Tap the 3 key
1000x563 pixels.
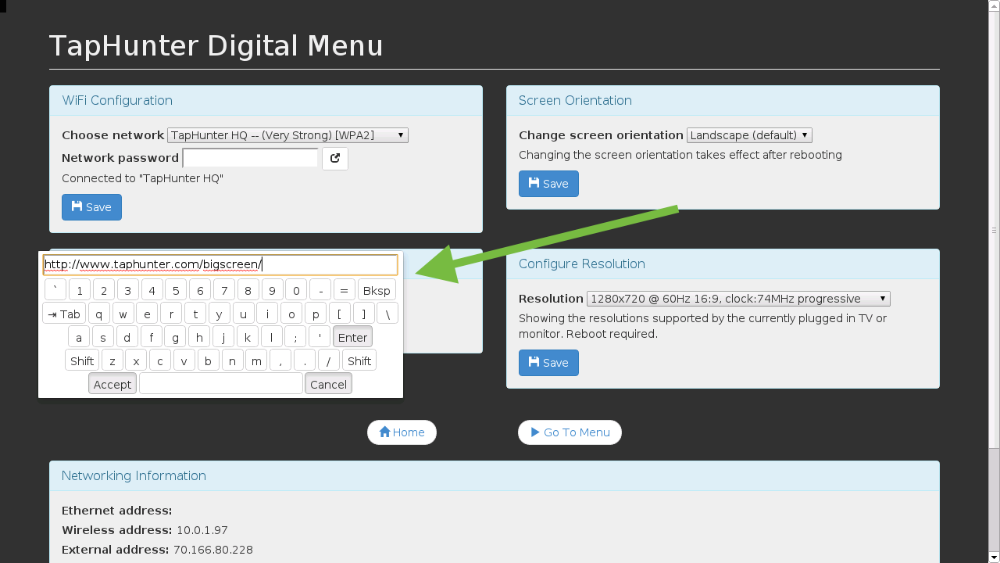click(x=128, y=291)
